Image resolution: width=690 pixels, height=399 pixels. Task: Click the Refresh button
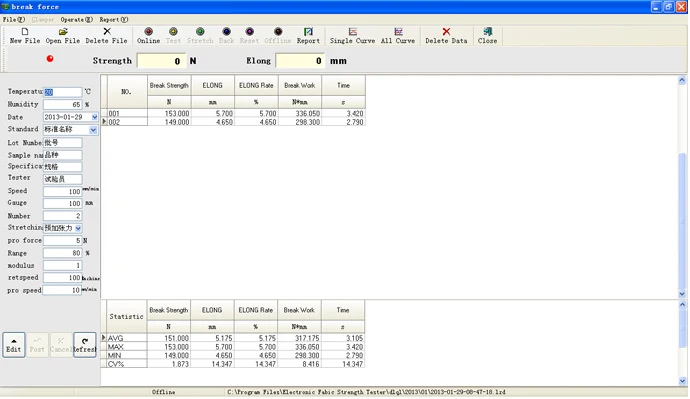pyautogui.click(x=84, y=345)
